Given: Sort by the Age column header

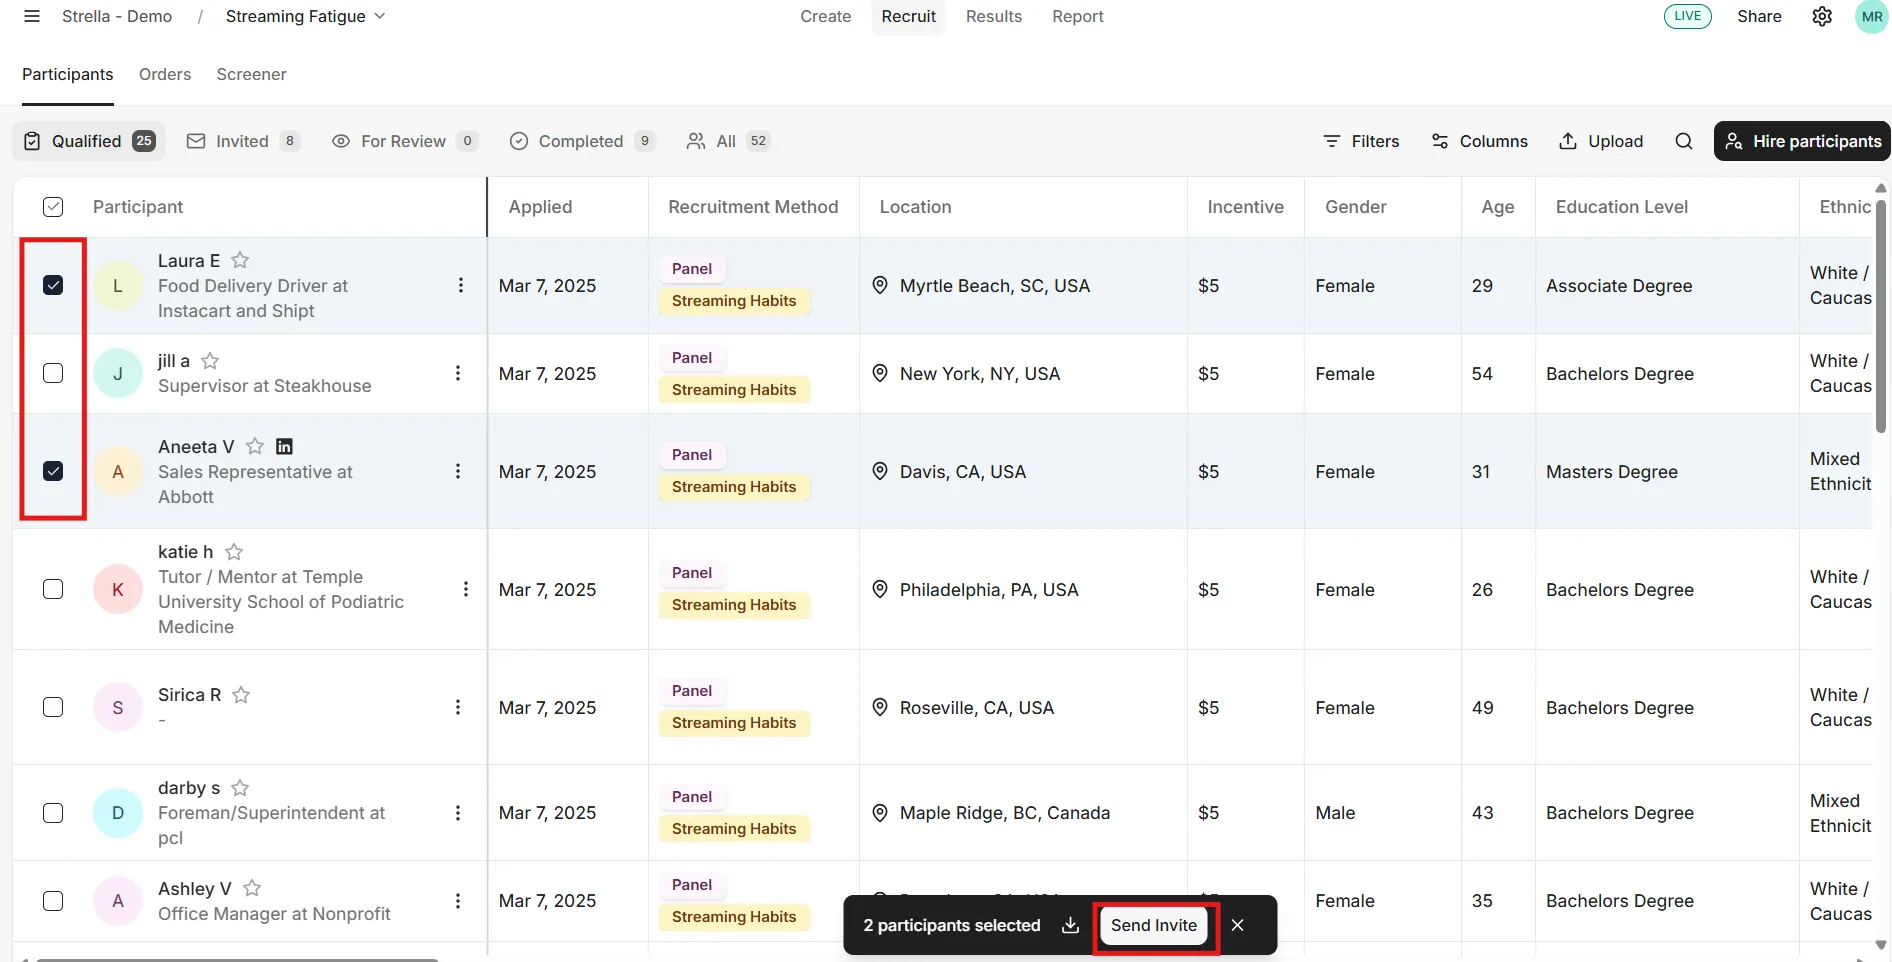Looking at the screenshot, I should pos(1498,207).
